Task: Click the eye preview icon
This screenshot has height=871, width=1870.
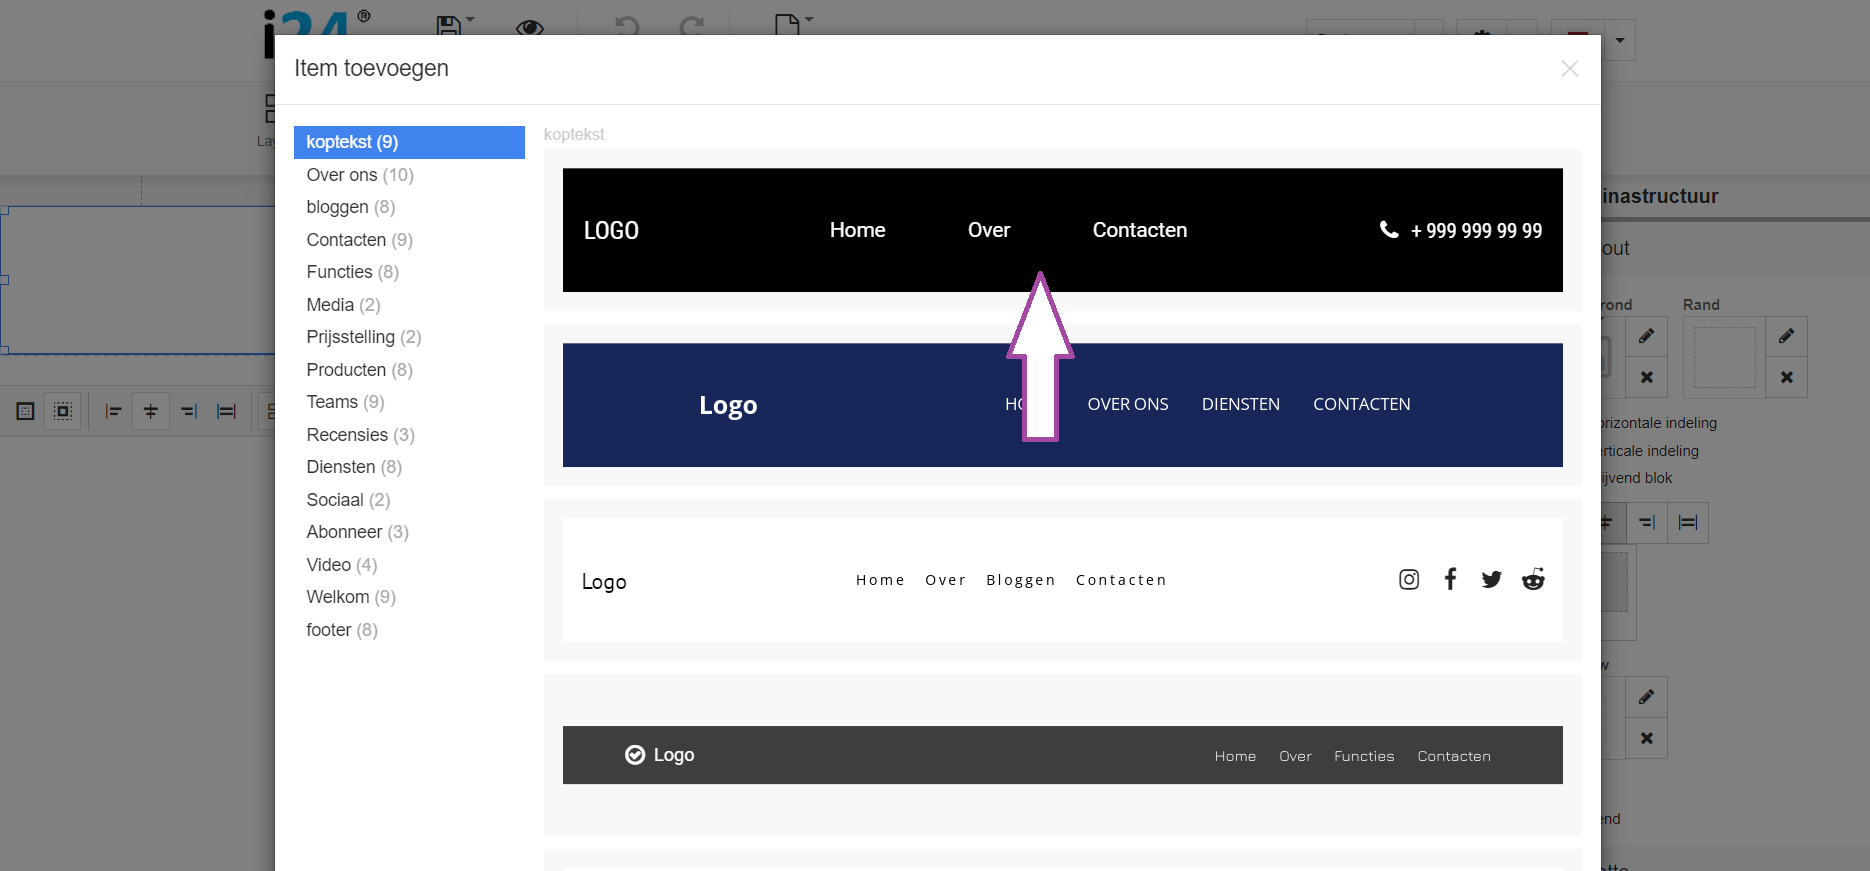Action: pyautogui.click(x=530, y=27)
